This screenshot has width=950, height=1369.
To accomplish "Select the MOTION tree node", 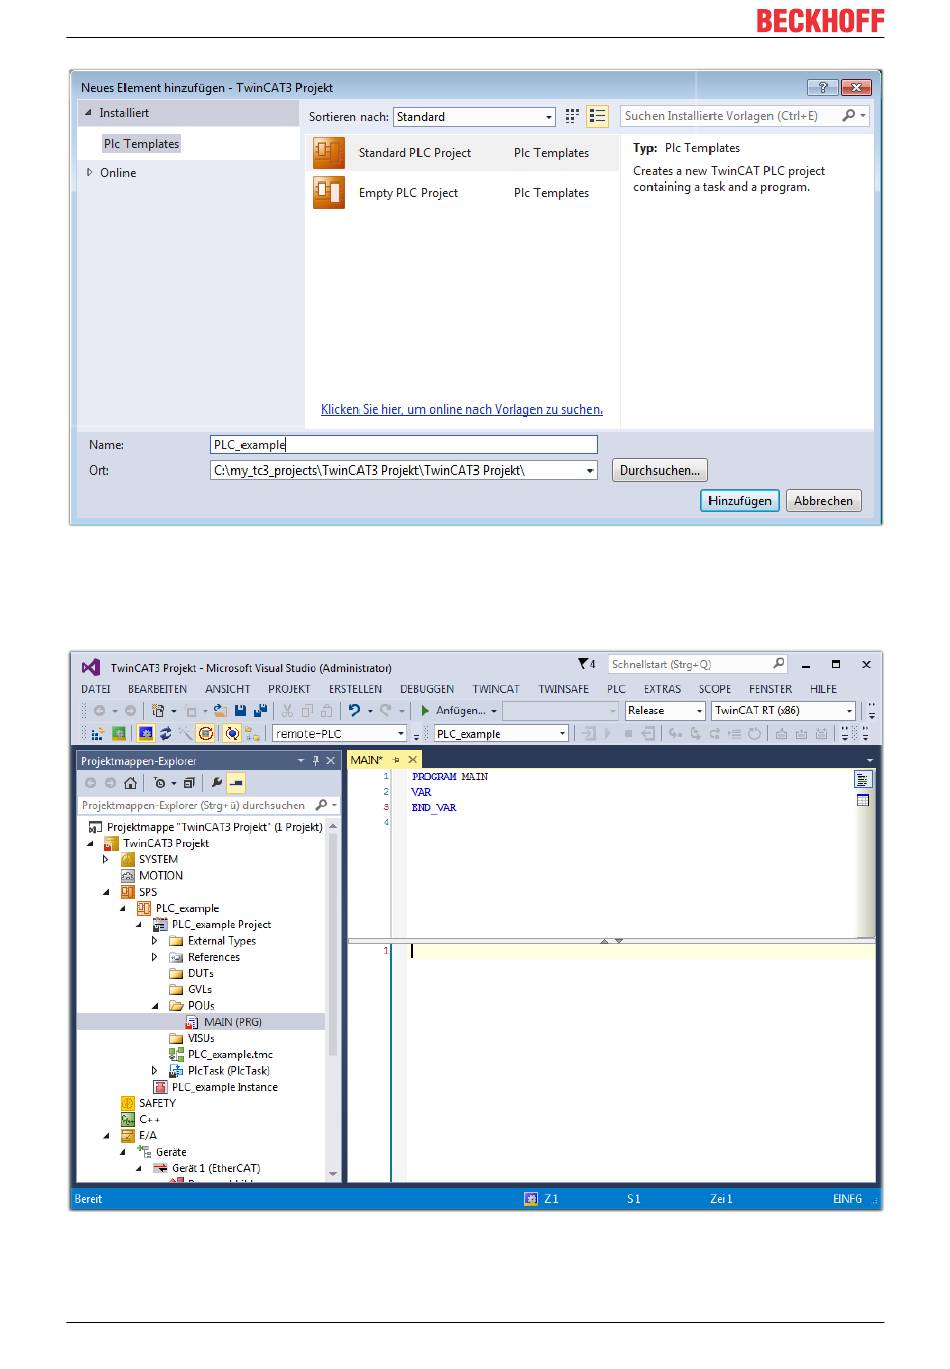I will (x=161, y=876).
